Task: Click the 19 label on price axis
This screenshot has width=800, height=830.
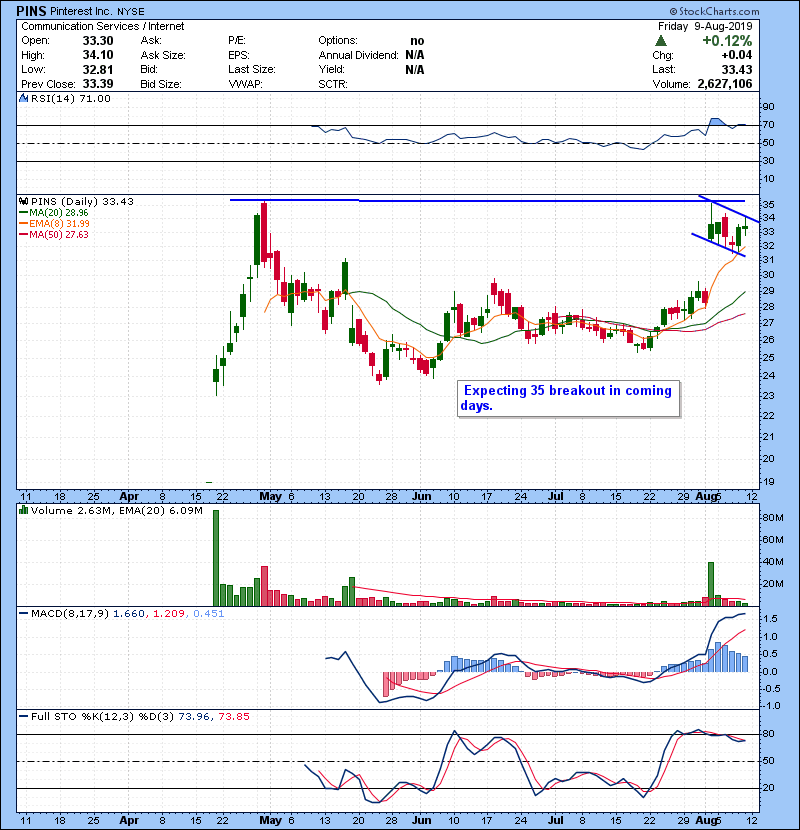Action: coord(768,482)
